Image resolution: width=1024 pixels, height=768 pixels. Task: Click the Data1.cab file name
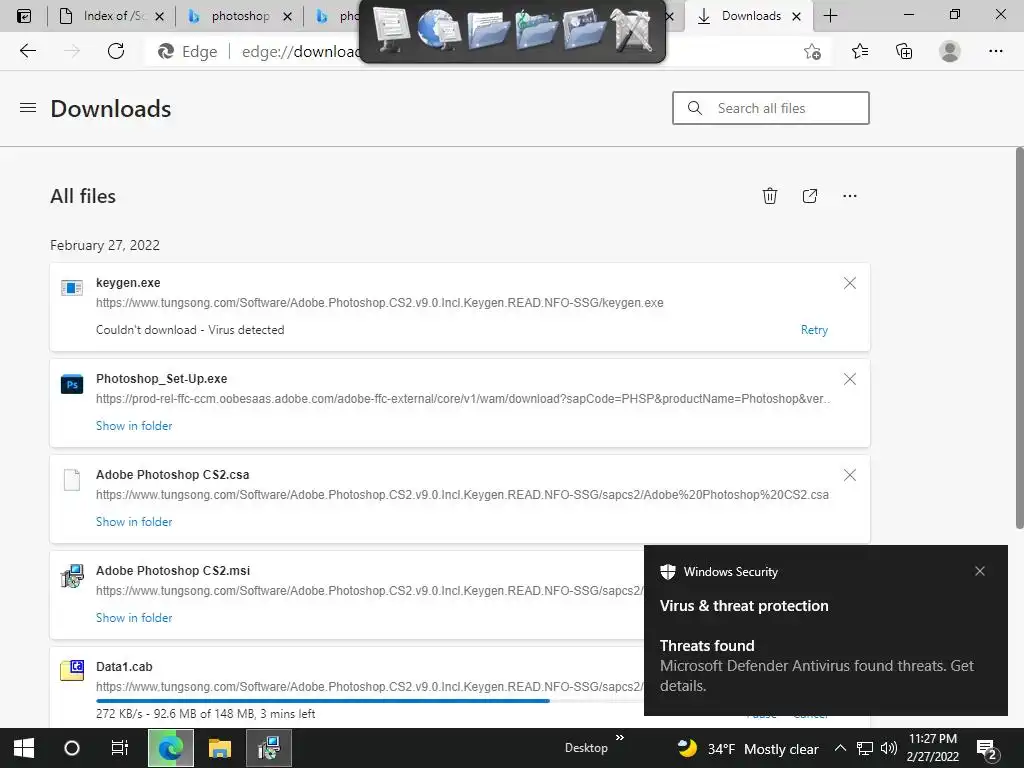124,667
